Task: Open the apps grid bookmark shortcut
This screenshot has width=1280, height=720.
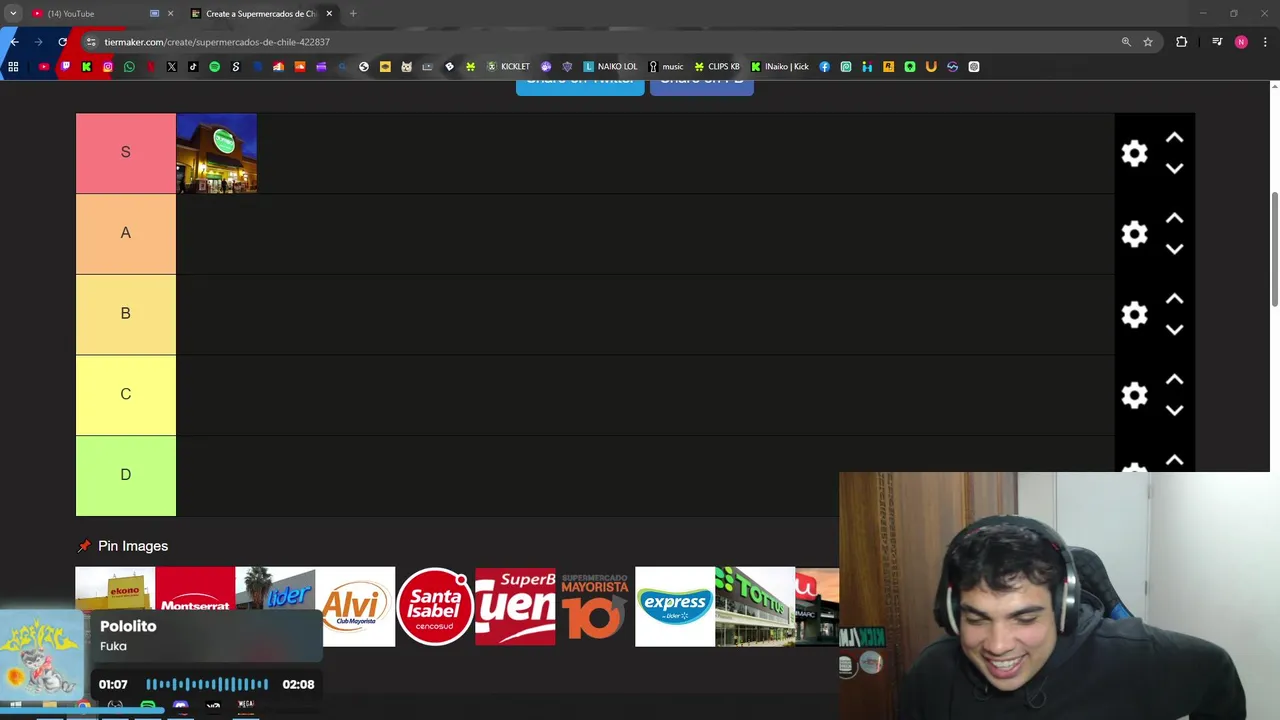Action: [x=13, y=67]
